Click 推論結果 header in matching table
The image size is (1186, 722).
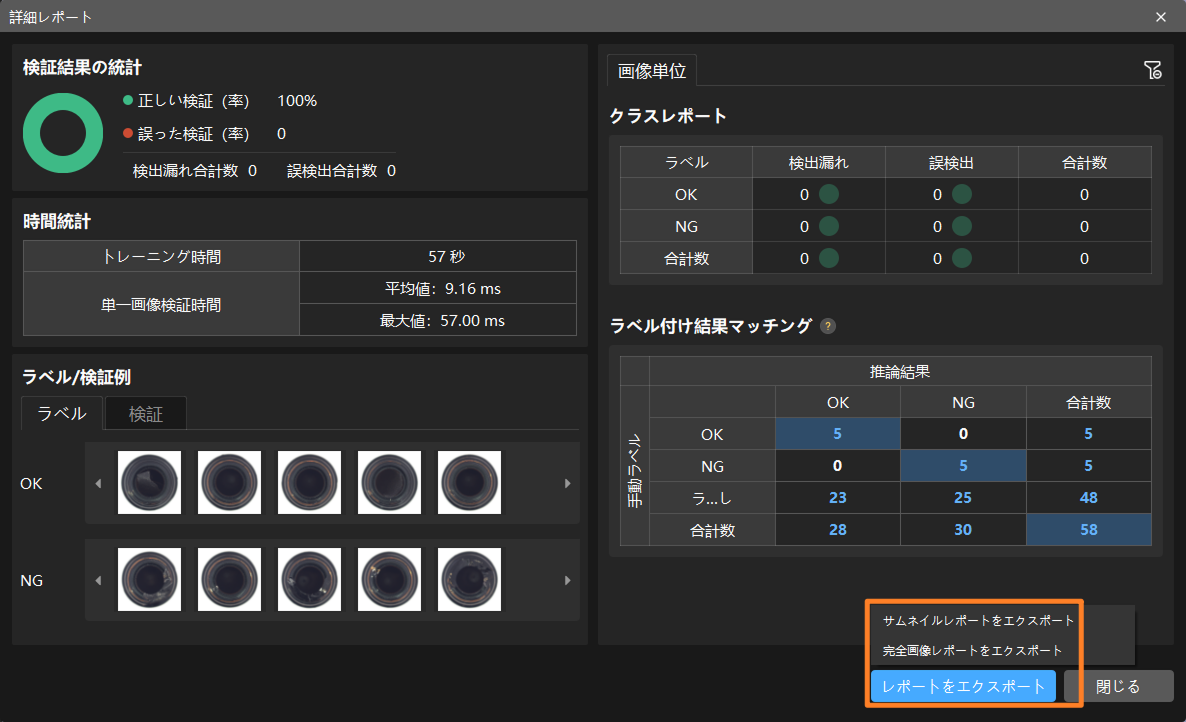pyautogui.click(x=900, y=371)
